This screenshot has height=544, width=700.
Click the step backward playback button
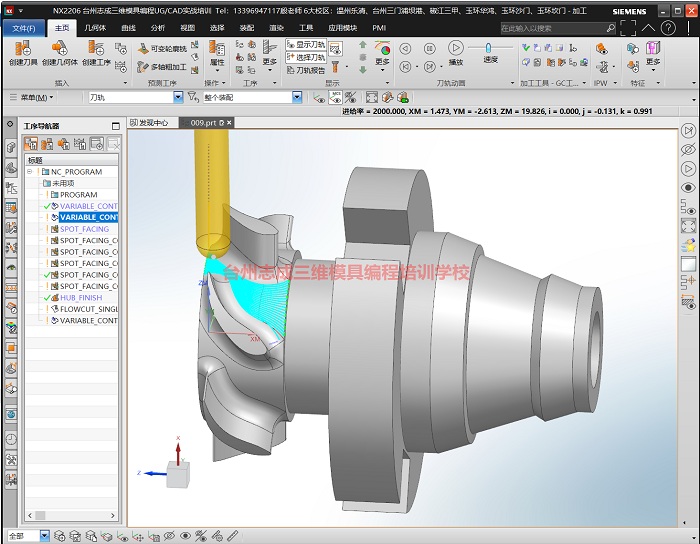coord(405,48)
